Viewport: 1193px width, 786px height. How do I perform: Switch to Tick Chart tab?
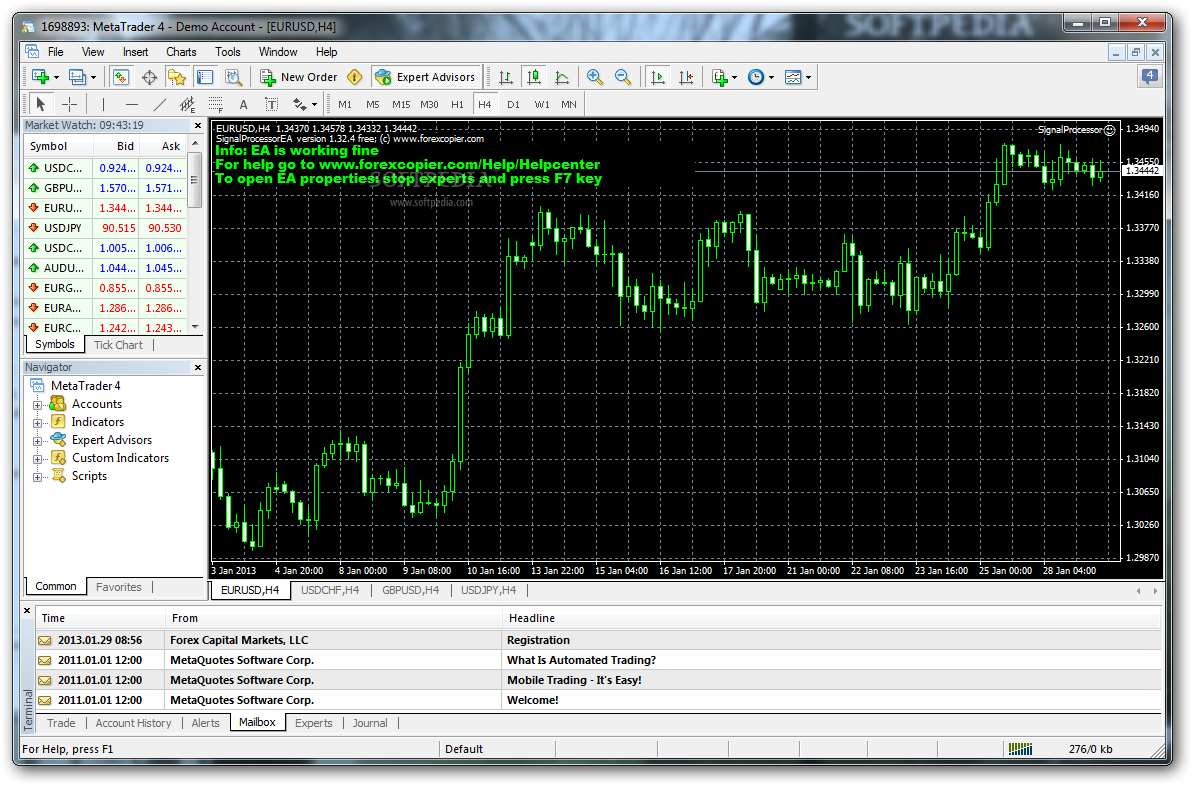tap(118, 345)
